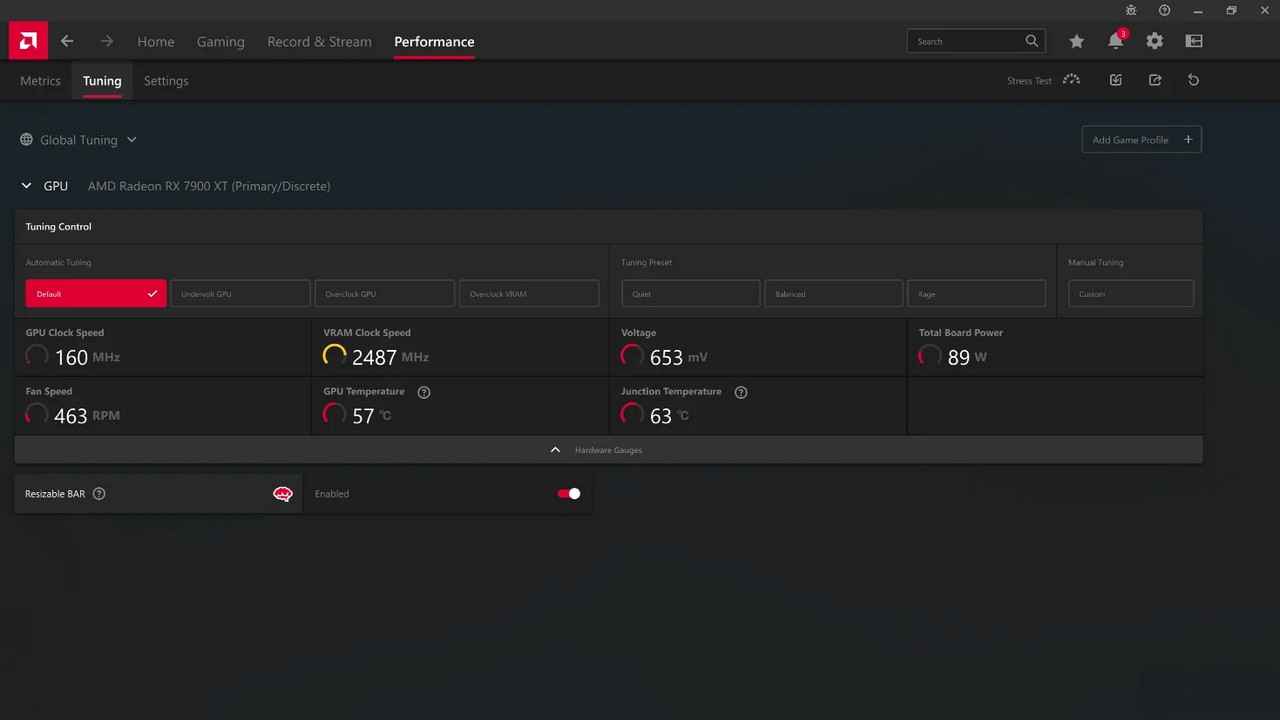Open the settings gear icon
1280x720 pixels.
tap(1154, 41)
